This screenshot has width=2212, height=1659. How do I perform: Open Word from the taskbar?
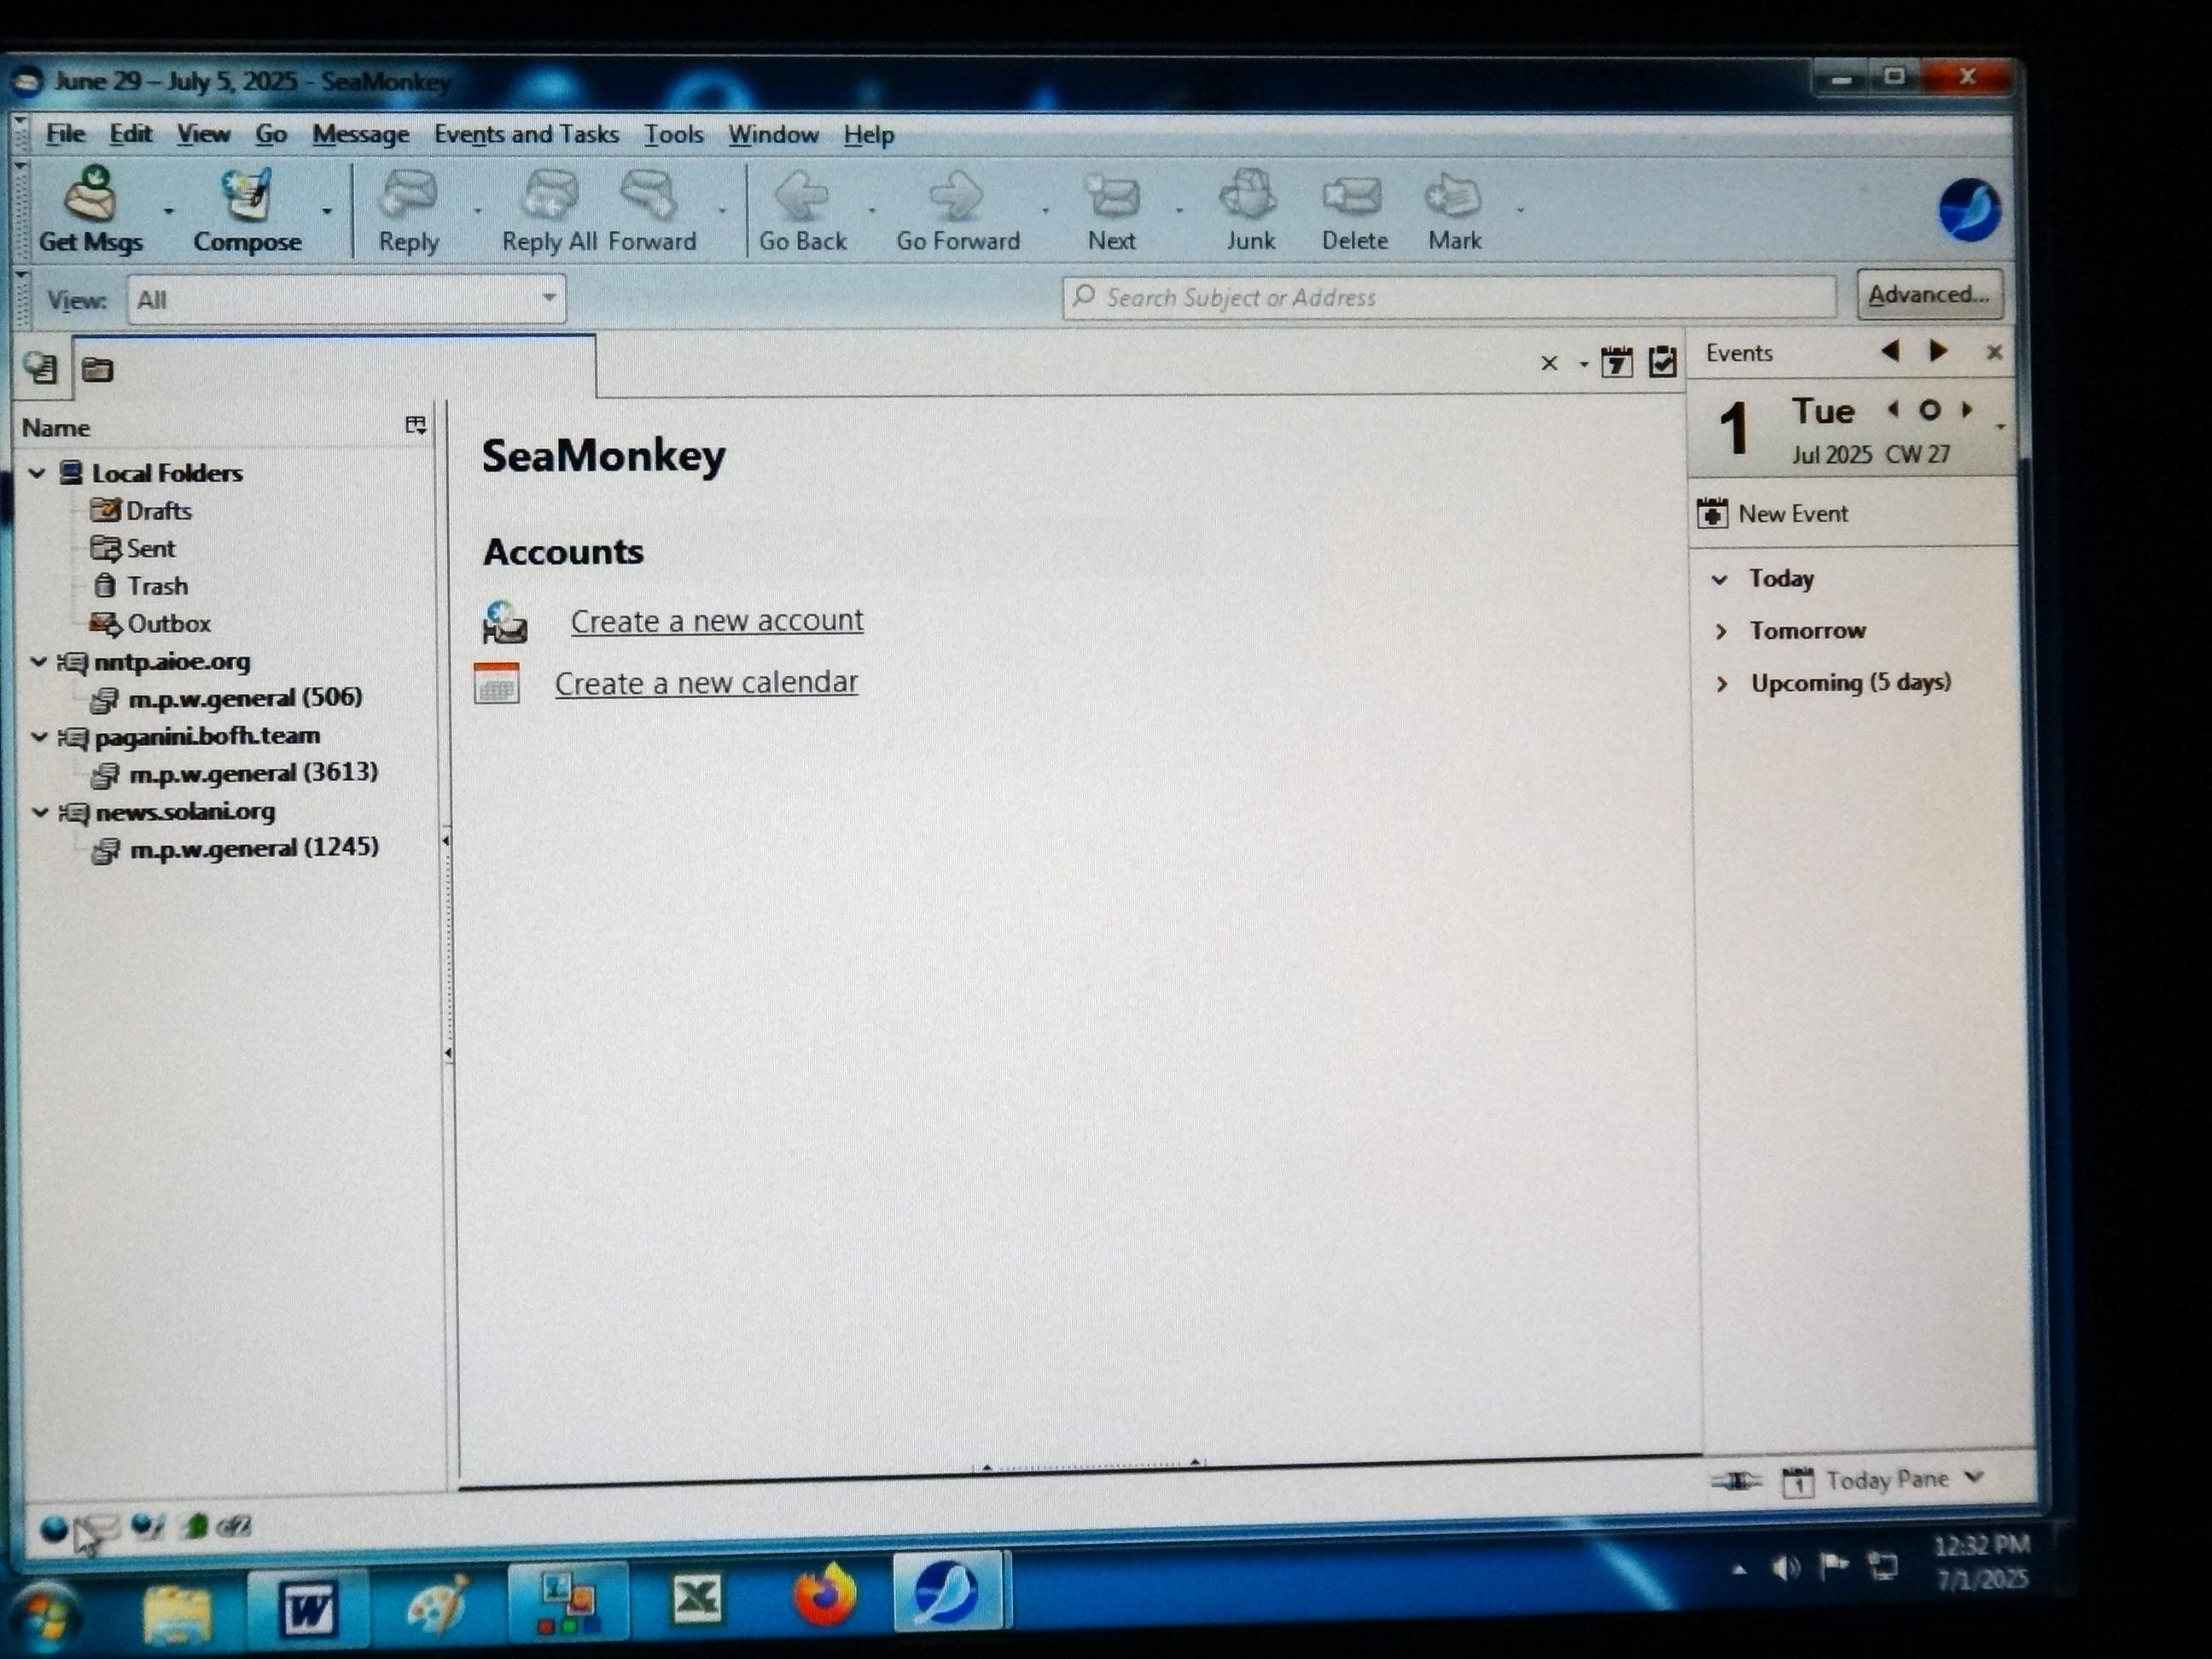click(307, 1608)
